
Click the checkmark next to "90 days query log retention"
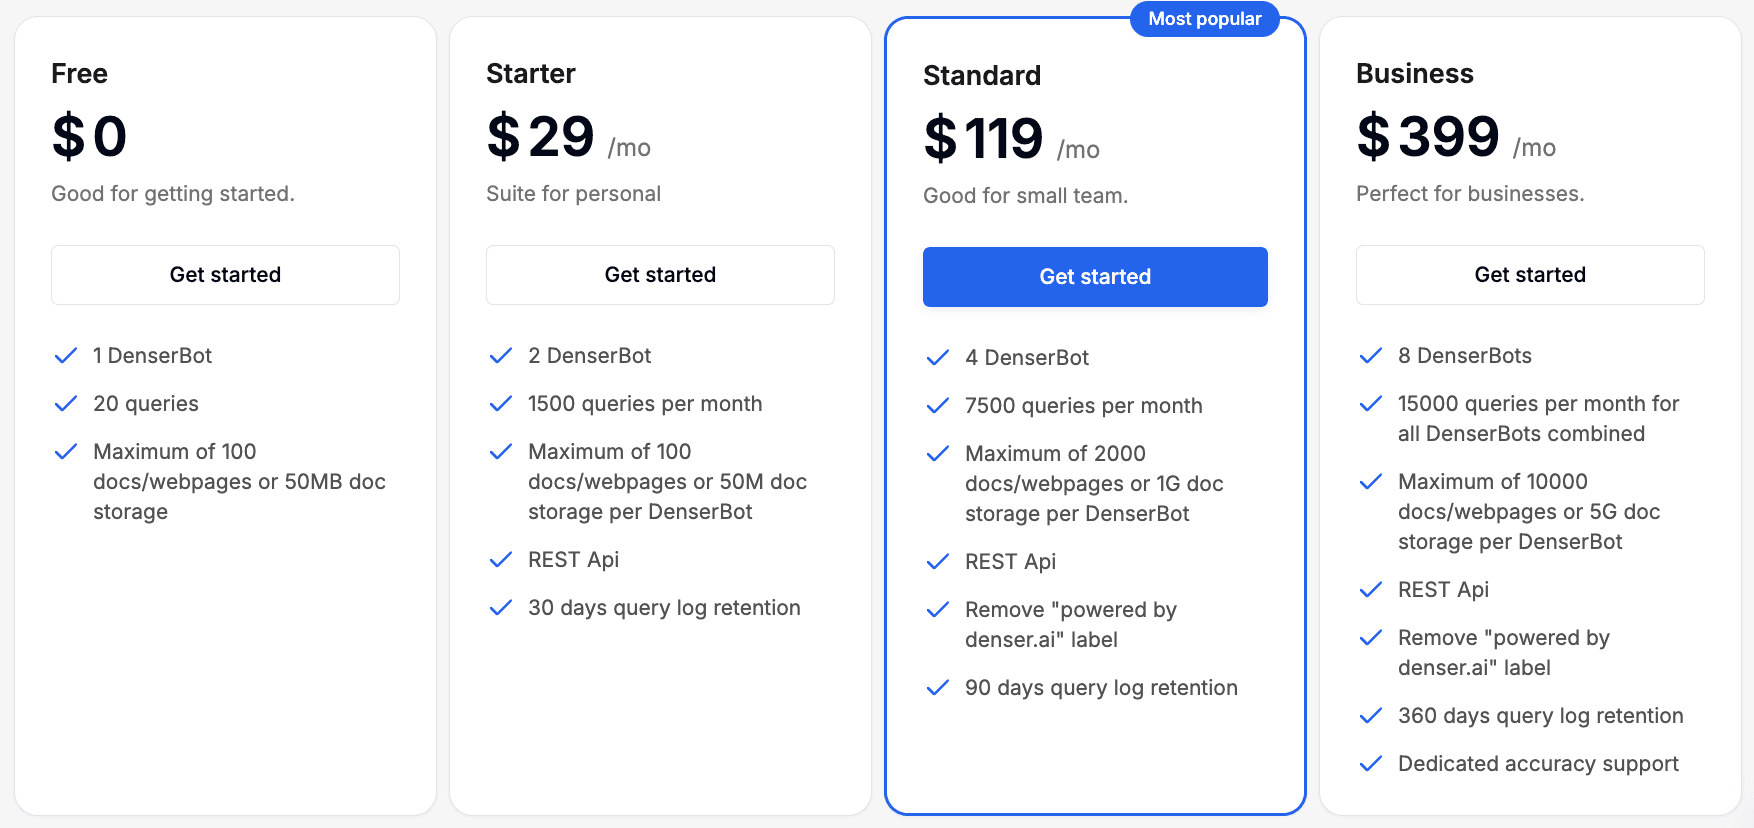938,688
